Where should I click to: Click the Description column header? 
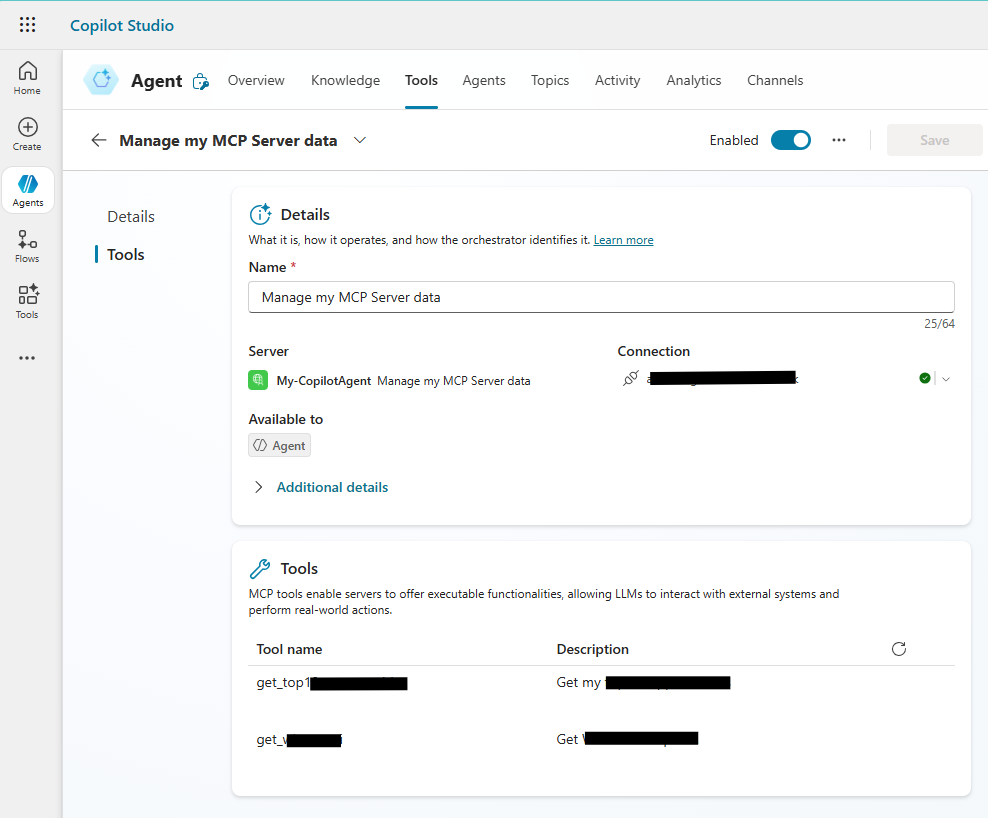pos(592,649)
